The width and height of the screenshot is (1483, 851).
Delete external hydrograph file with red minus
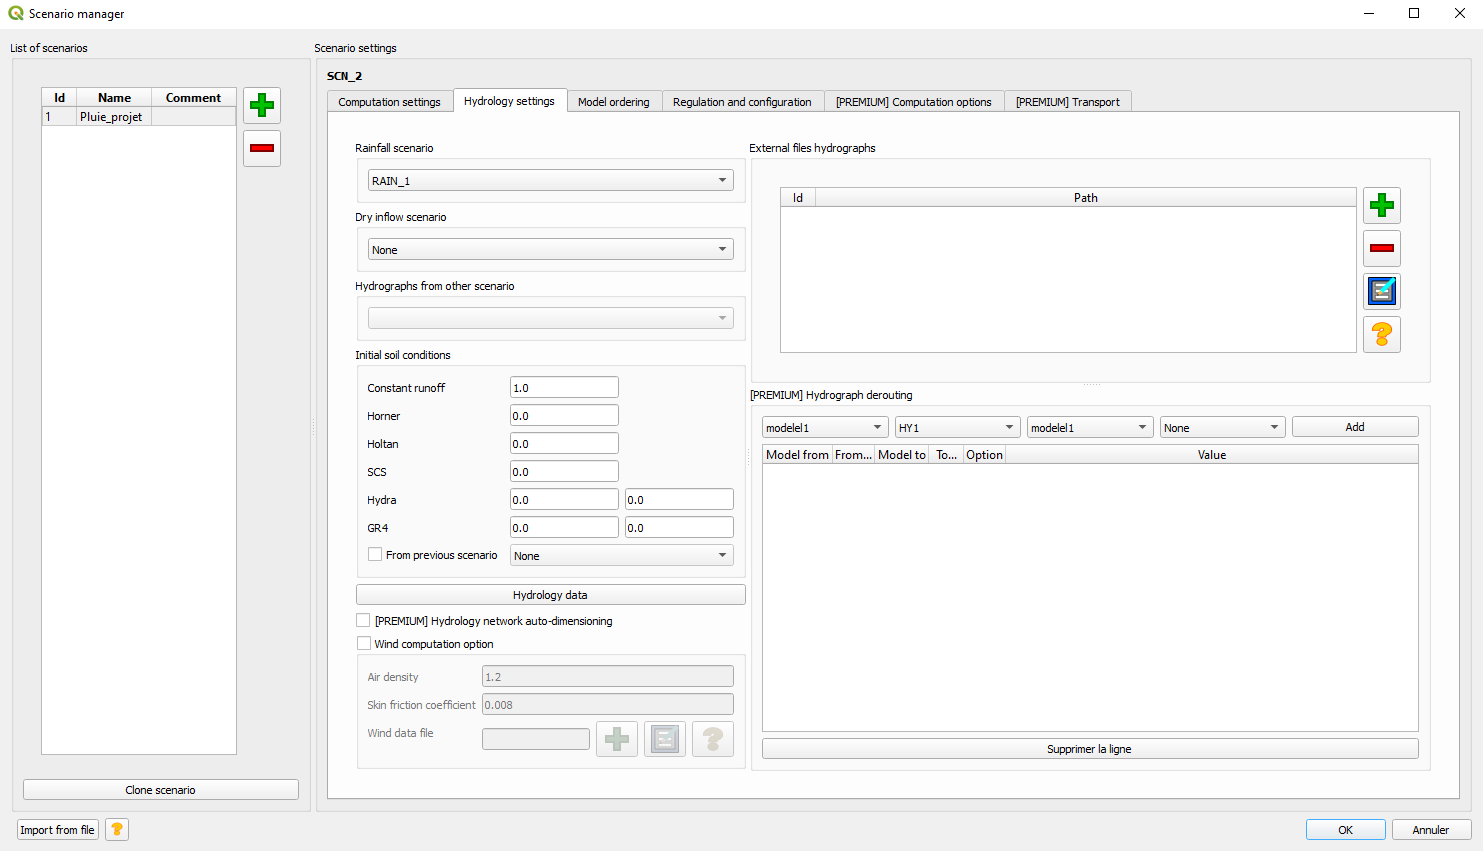pos(1382,248)
